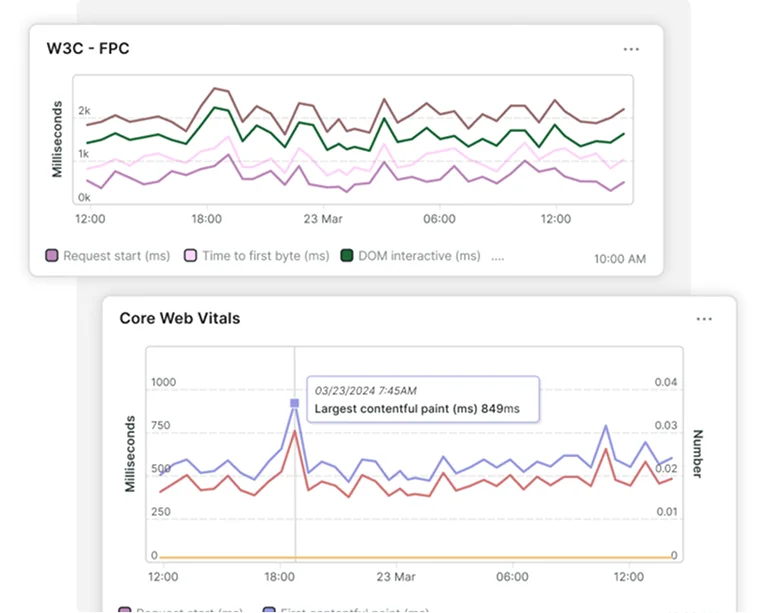768x613 pixels.
Task: Select the DOM interactive (ms) legend label
Action: coord(420,256)
